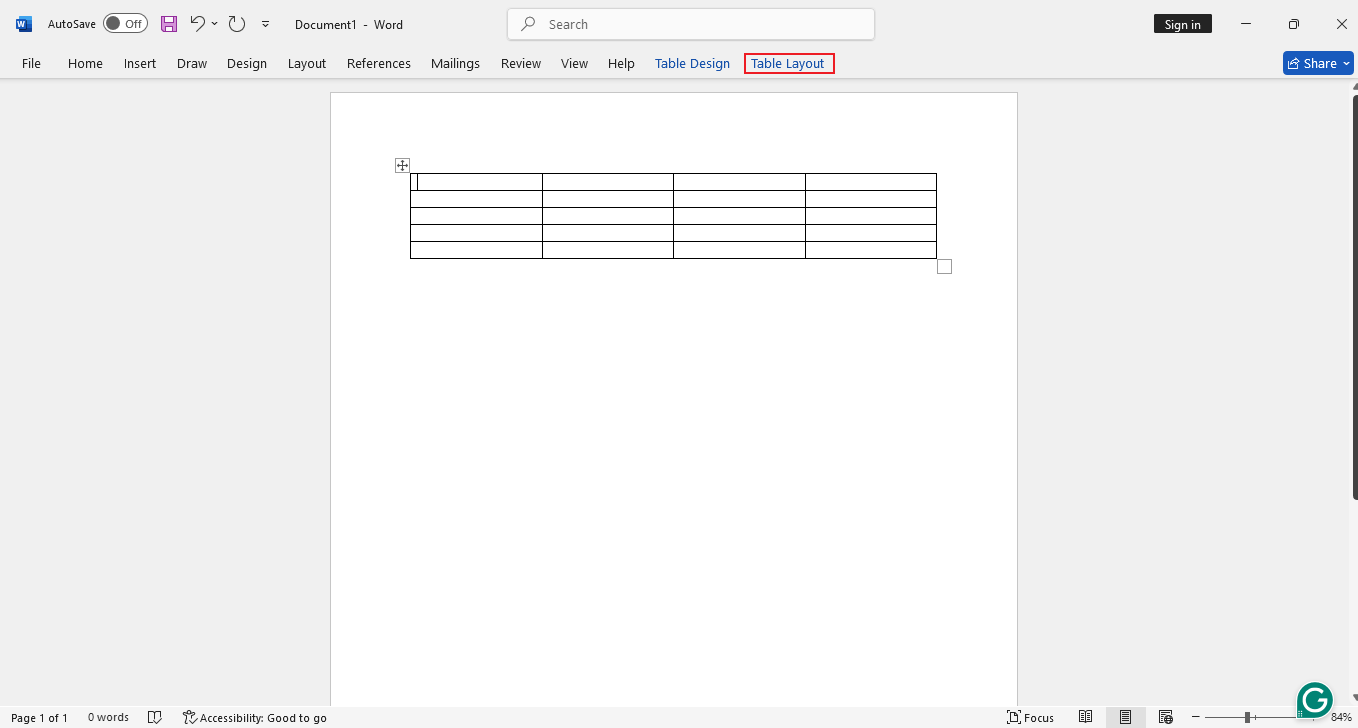The width and height of the screenshot is (1358, 728).
Task: Expand the Customize Quick Access Toolbar menu
Action: point(265,24)
